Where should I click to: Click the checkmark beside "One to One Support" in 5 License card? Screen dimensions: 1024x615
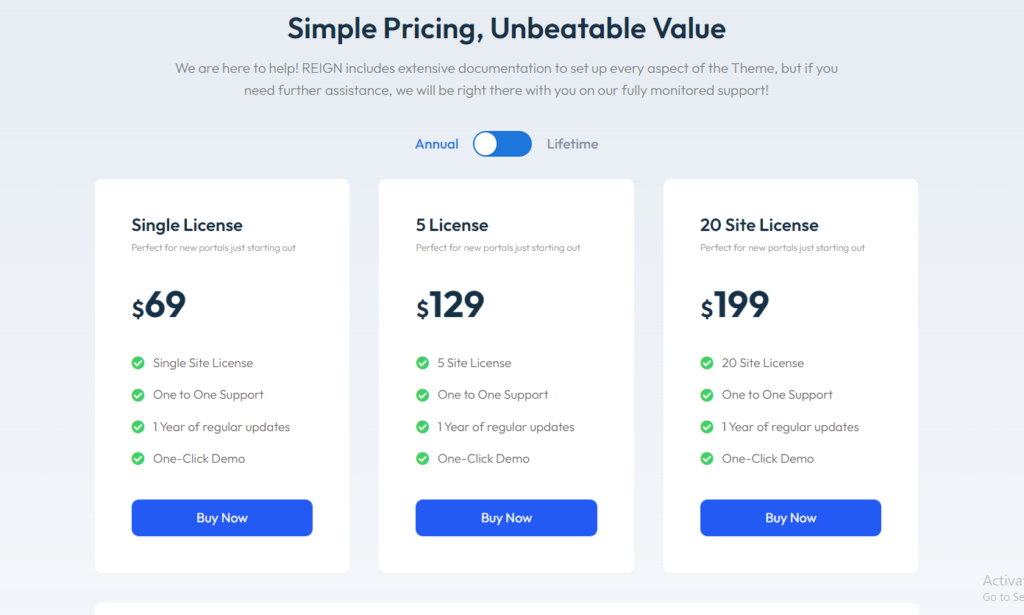(x=422, y=395)
